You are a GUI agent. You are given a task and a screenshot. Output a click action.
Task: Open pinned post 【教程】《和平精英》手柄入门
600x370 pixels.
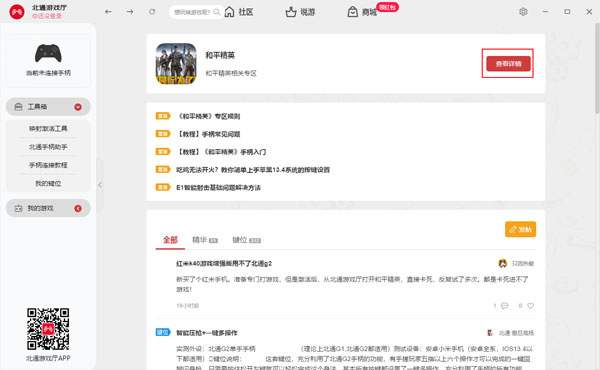point(221,152)
